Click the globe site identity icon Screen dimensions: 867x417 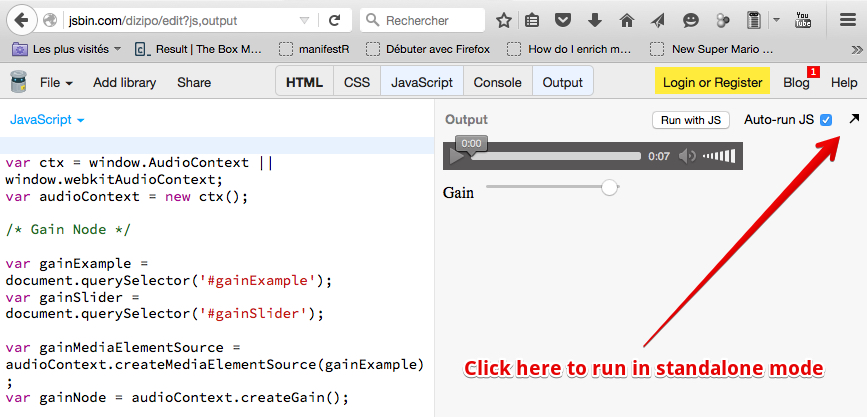(x=50, y=20)
